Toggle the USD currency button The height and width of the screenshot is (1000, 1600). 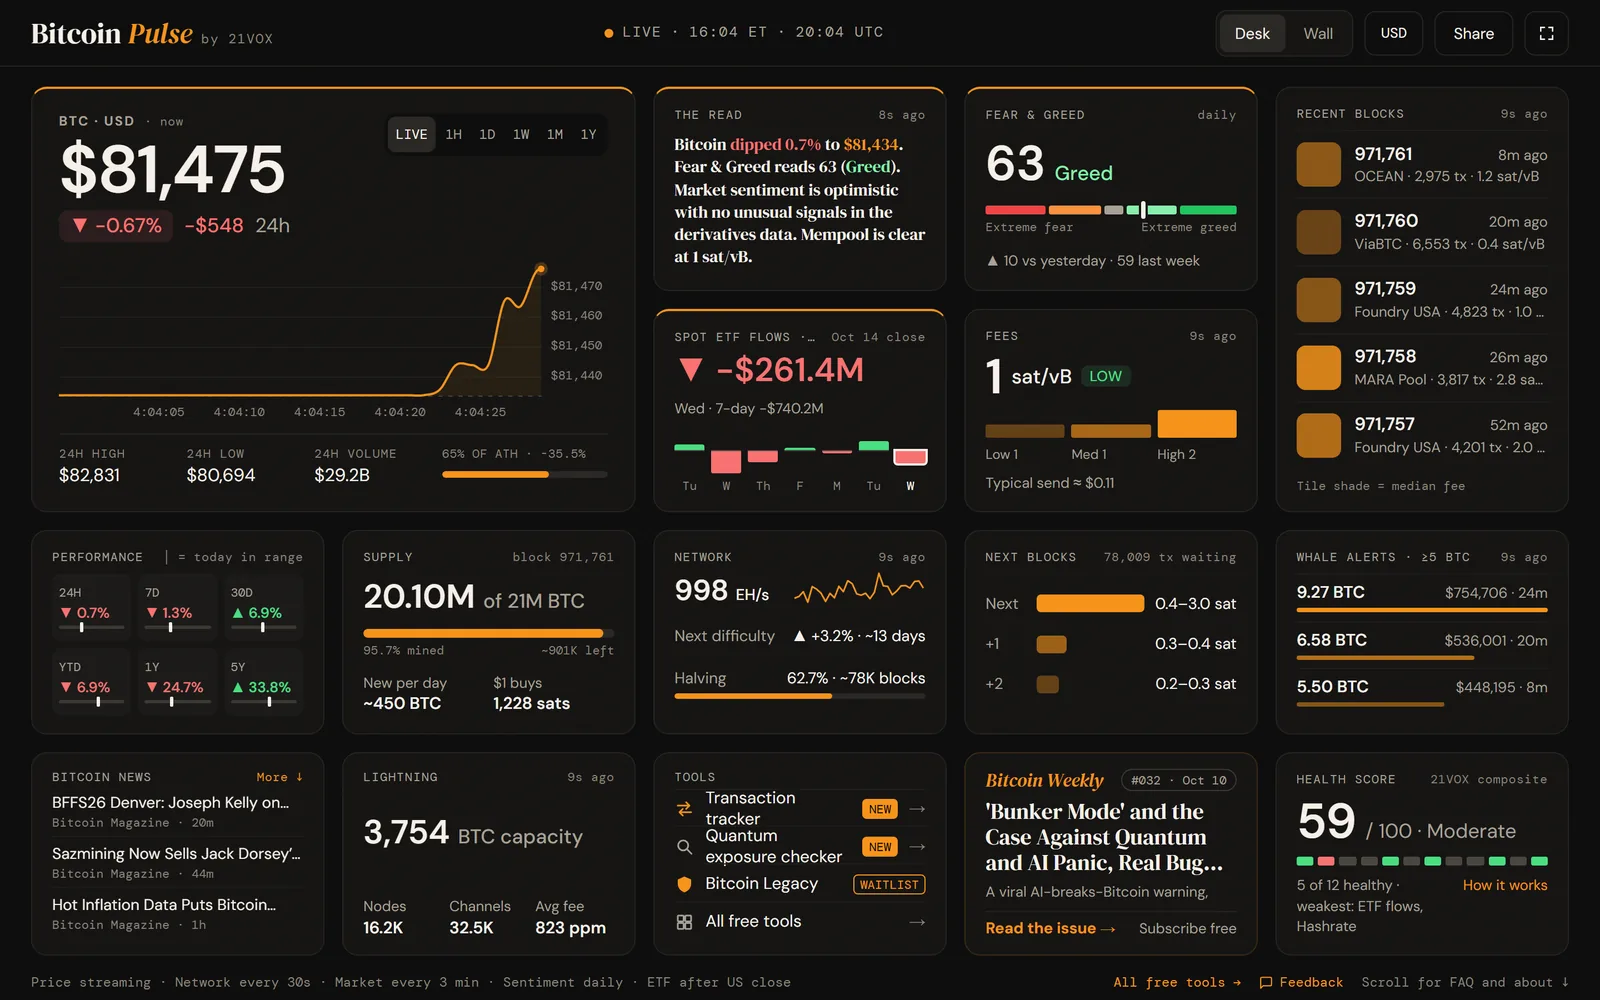point(1394,33)
